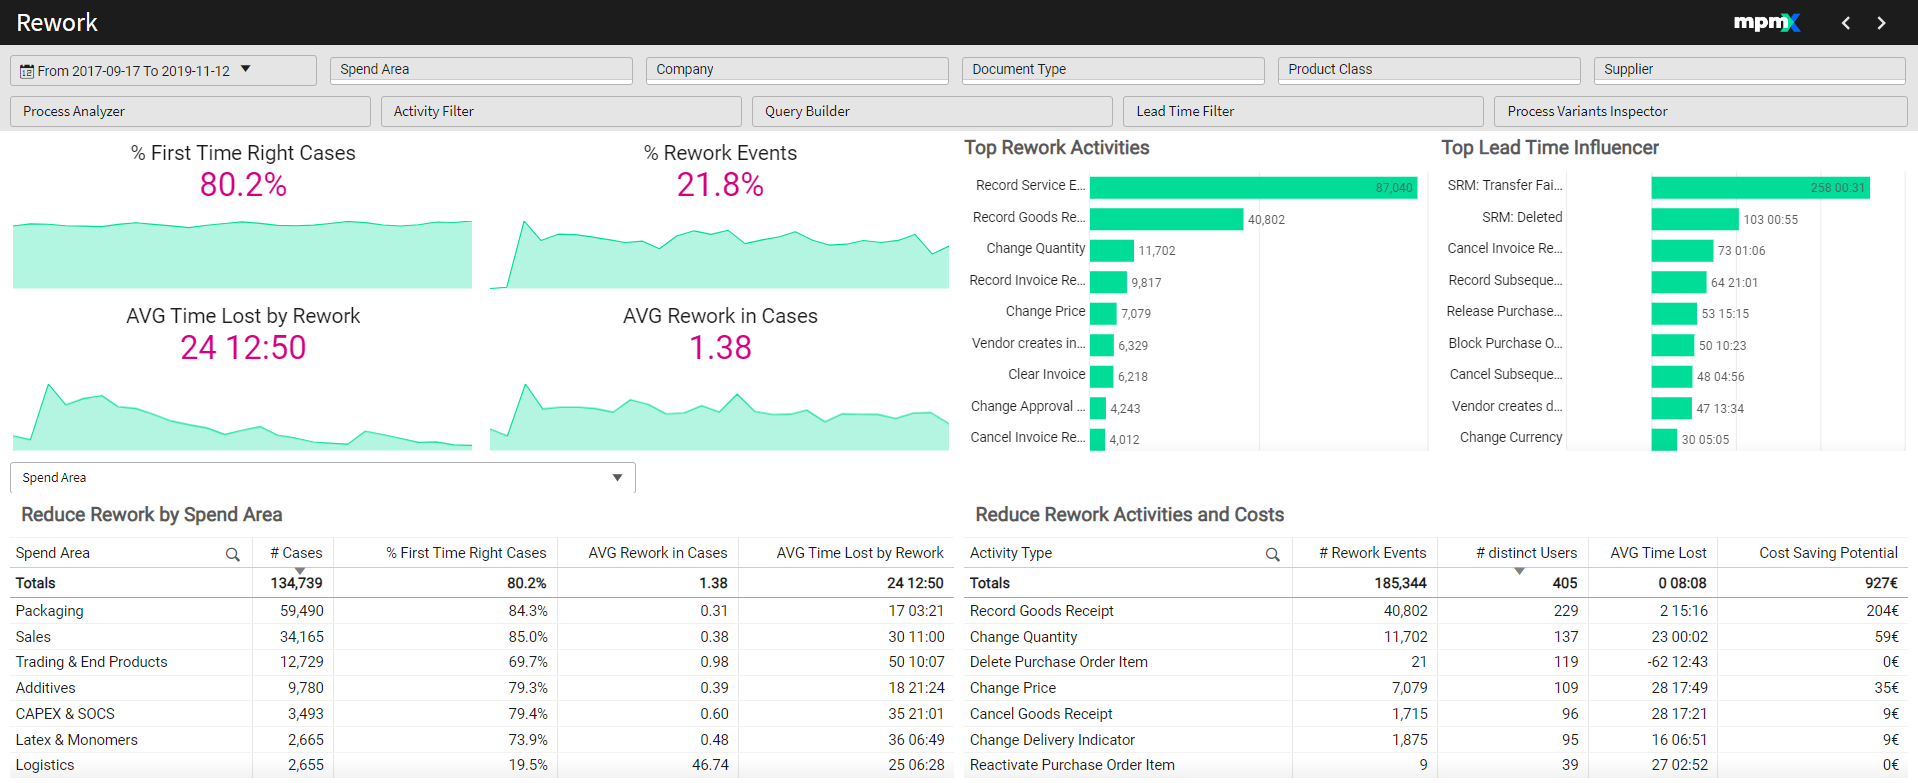Screen dimensions: 1918x783
Task: Select Change Delivery Indicator row
Action: (1434, 740)
